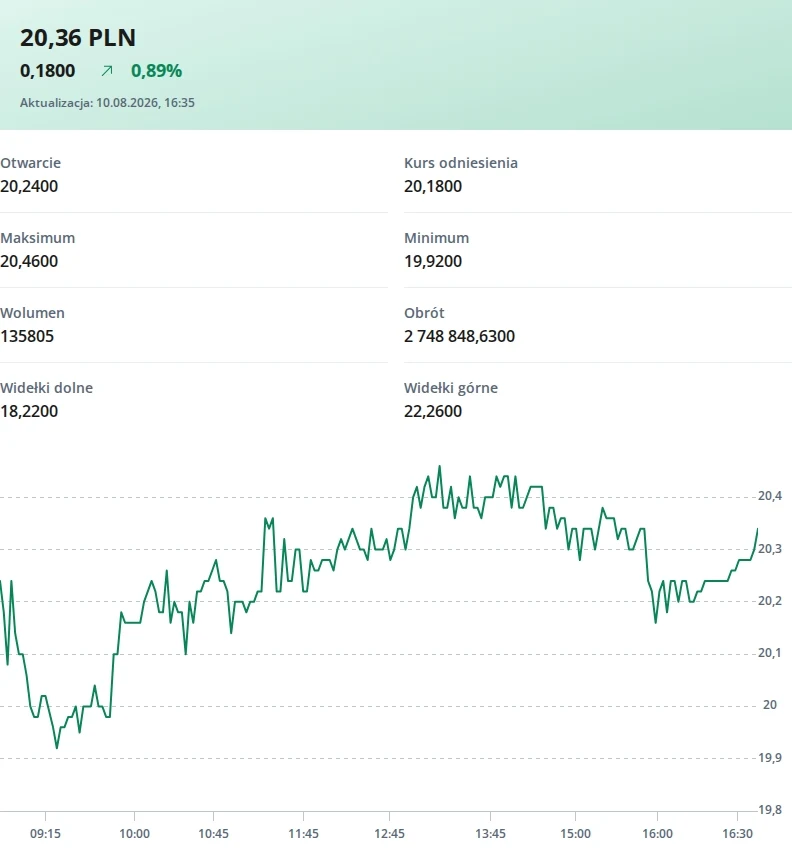Click the Obrót value 2 748 848,6300
This screenshot has width=792, height=865.
click(x=459, y=337)
